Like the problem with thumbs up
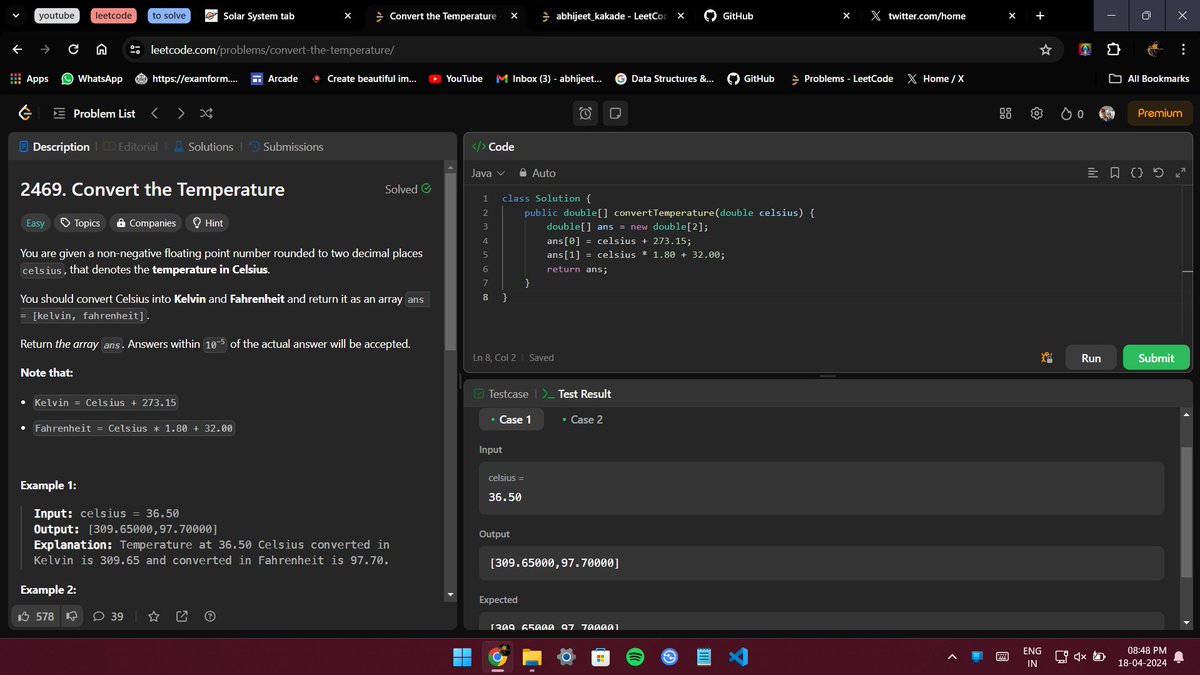The image size is (1200, 675). (x=36, y=616)
